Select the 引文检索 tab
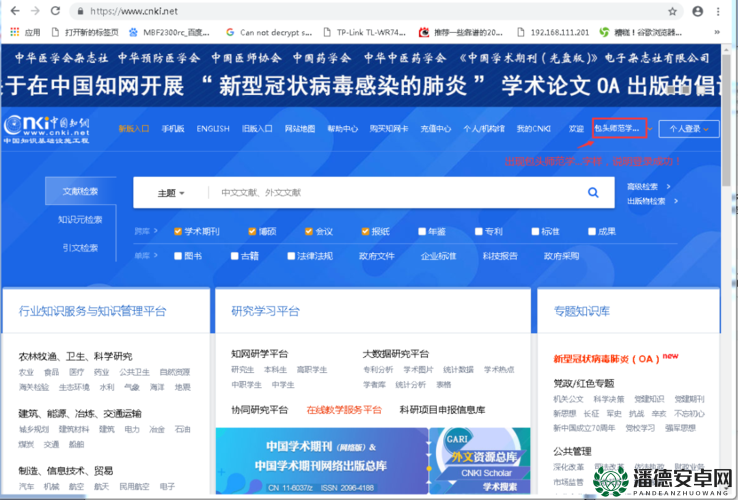 [x=80, y=248]
